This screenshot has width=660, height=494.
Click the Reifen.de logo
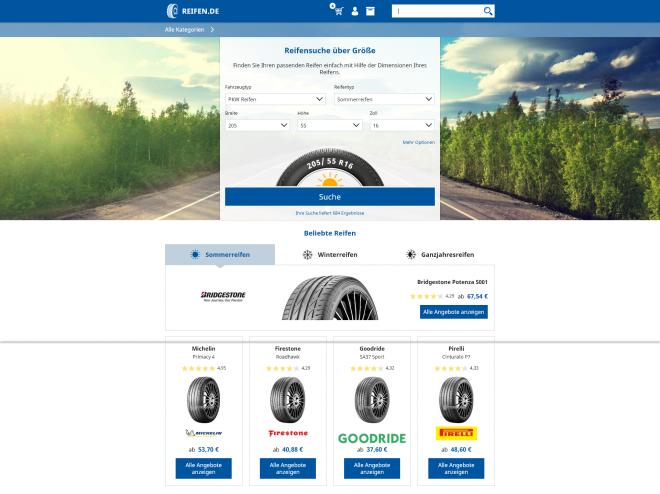point(193,11)
